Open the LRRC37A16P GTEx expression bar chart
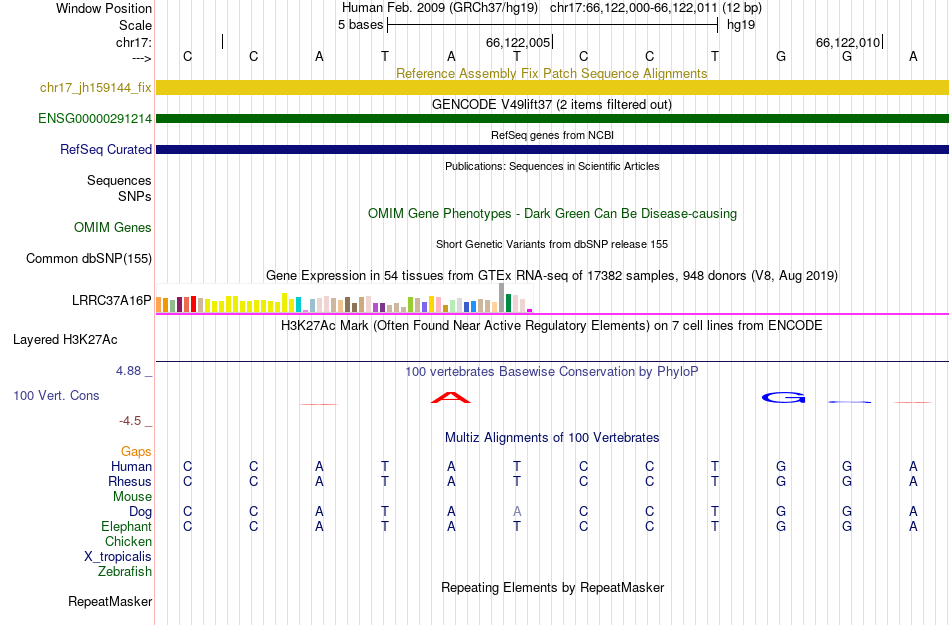Image resolution: width=950 pixels, height=625 pixels. [x=344, y=298]
